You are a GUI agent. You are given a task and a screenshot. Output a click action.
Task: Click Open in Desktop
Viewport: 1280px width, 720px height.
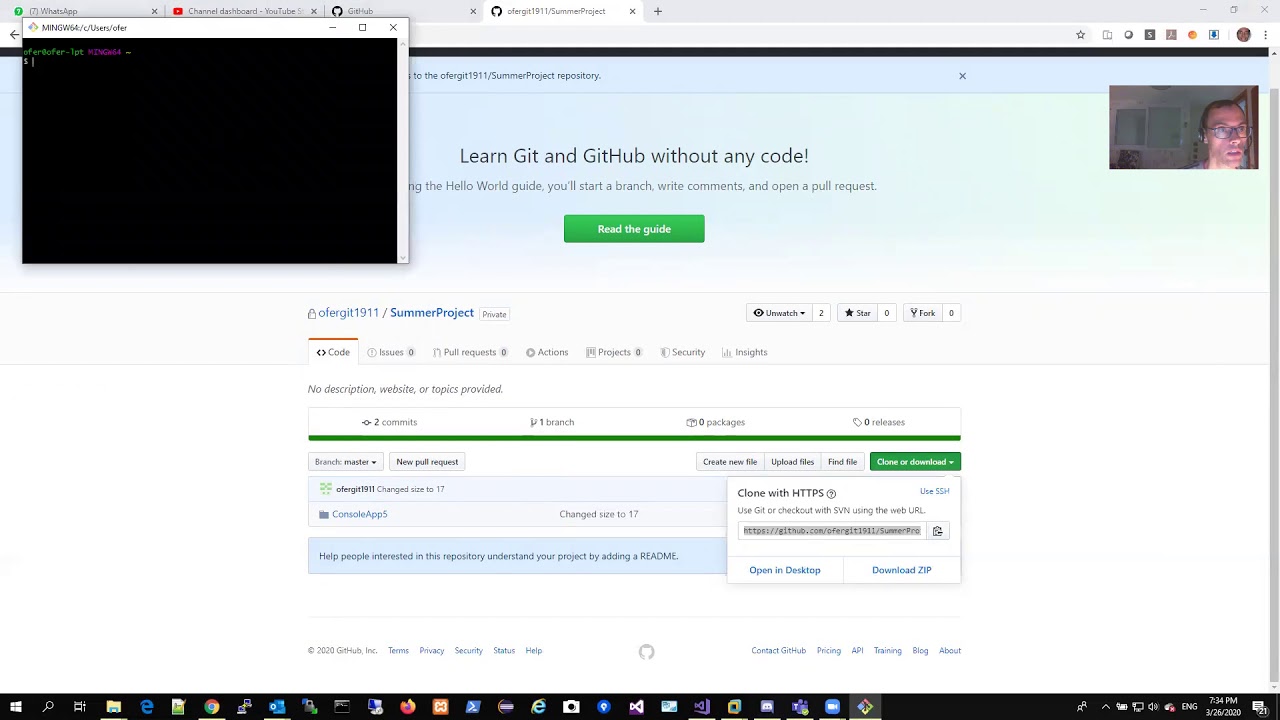[x=785, y=570]
